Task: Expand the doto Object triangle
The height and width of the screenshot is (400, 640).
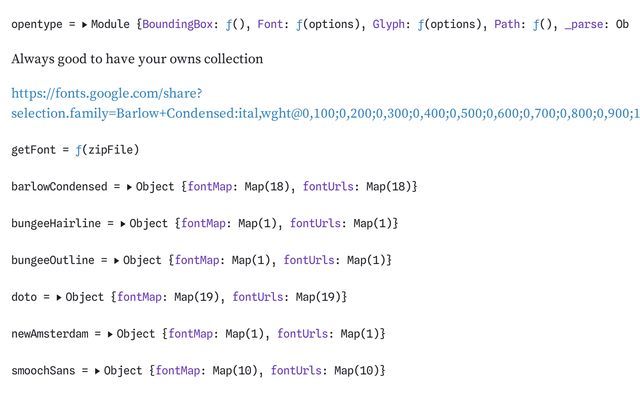Action: coord(60,297)
